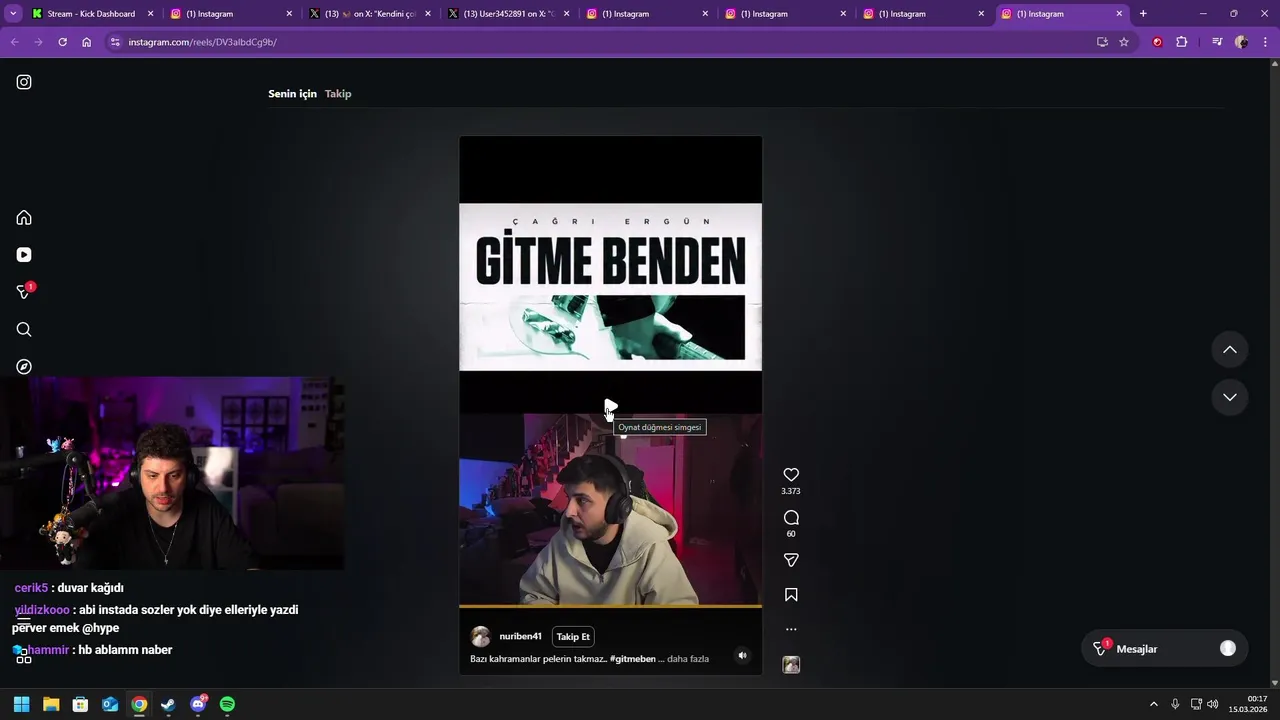The height and width of the screenshot is (720, 1280).
Task: Switch to Senin için tab
Action: (292, 94)
